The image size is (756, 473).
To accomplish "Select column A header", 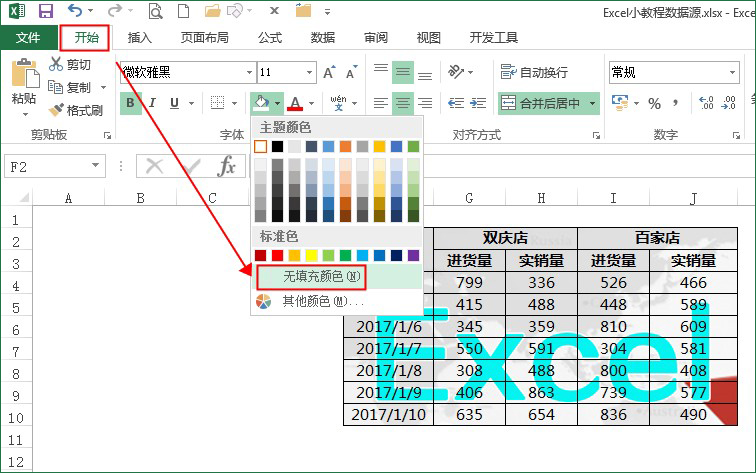I will (68, 198).
